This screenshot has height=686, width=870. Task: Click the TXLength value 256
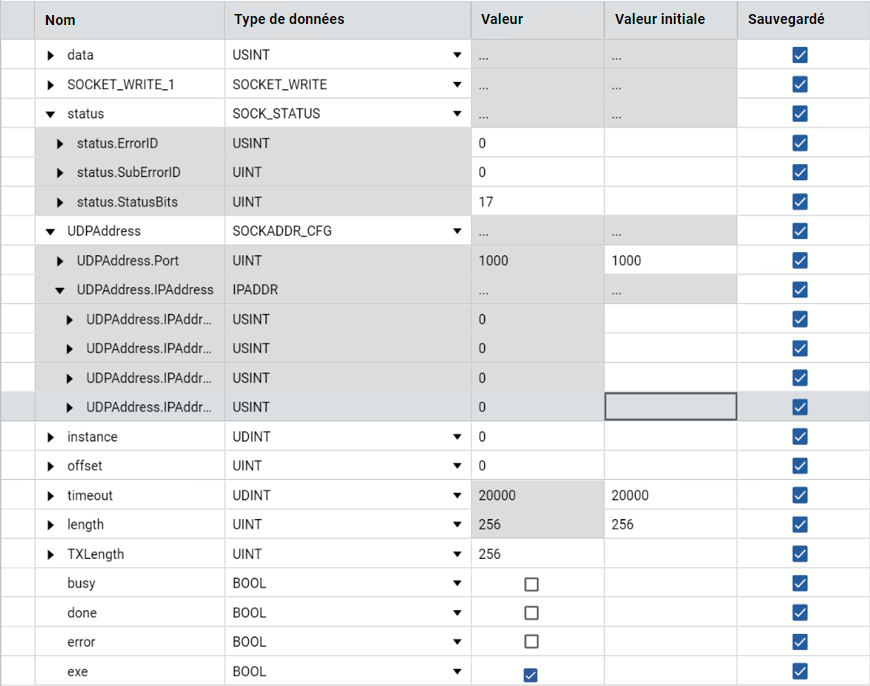[489, 554]
